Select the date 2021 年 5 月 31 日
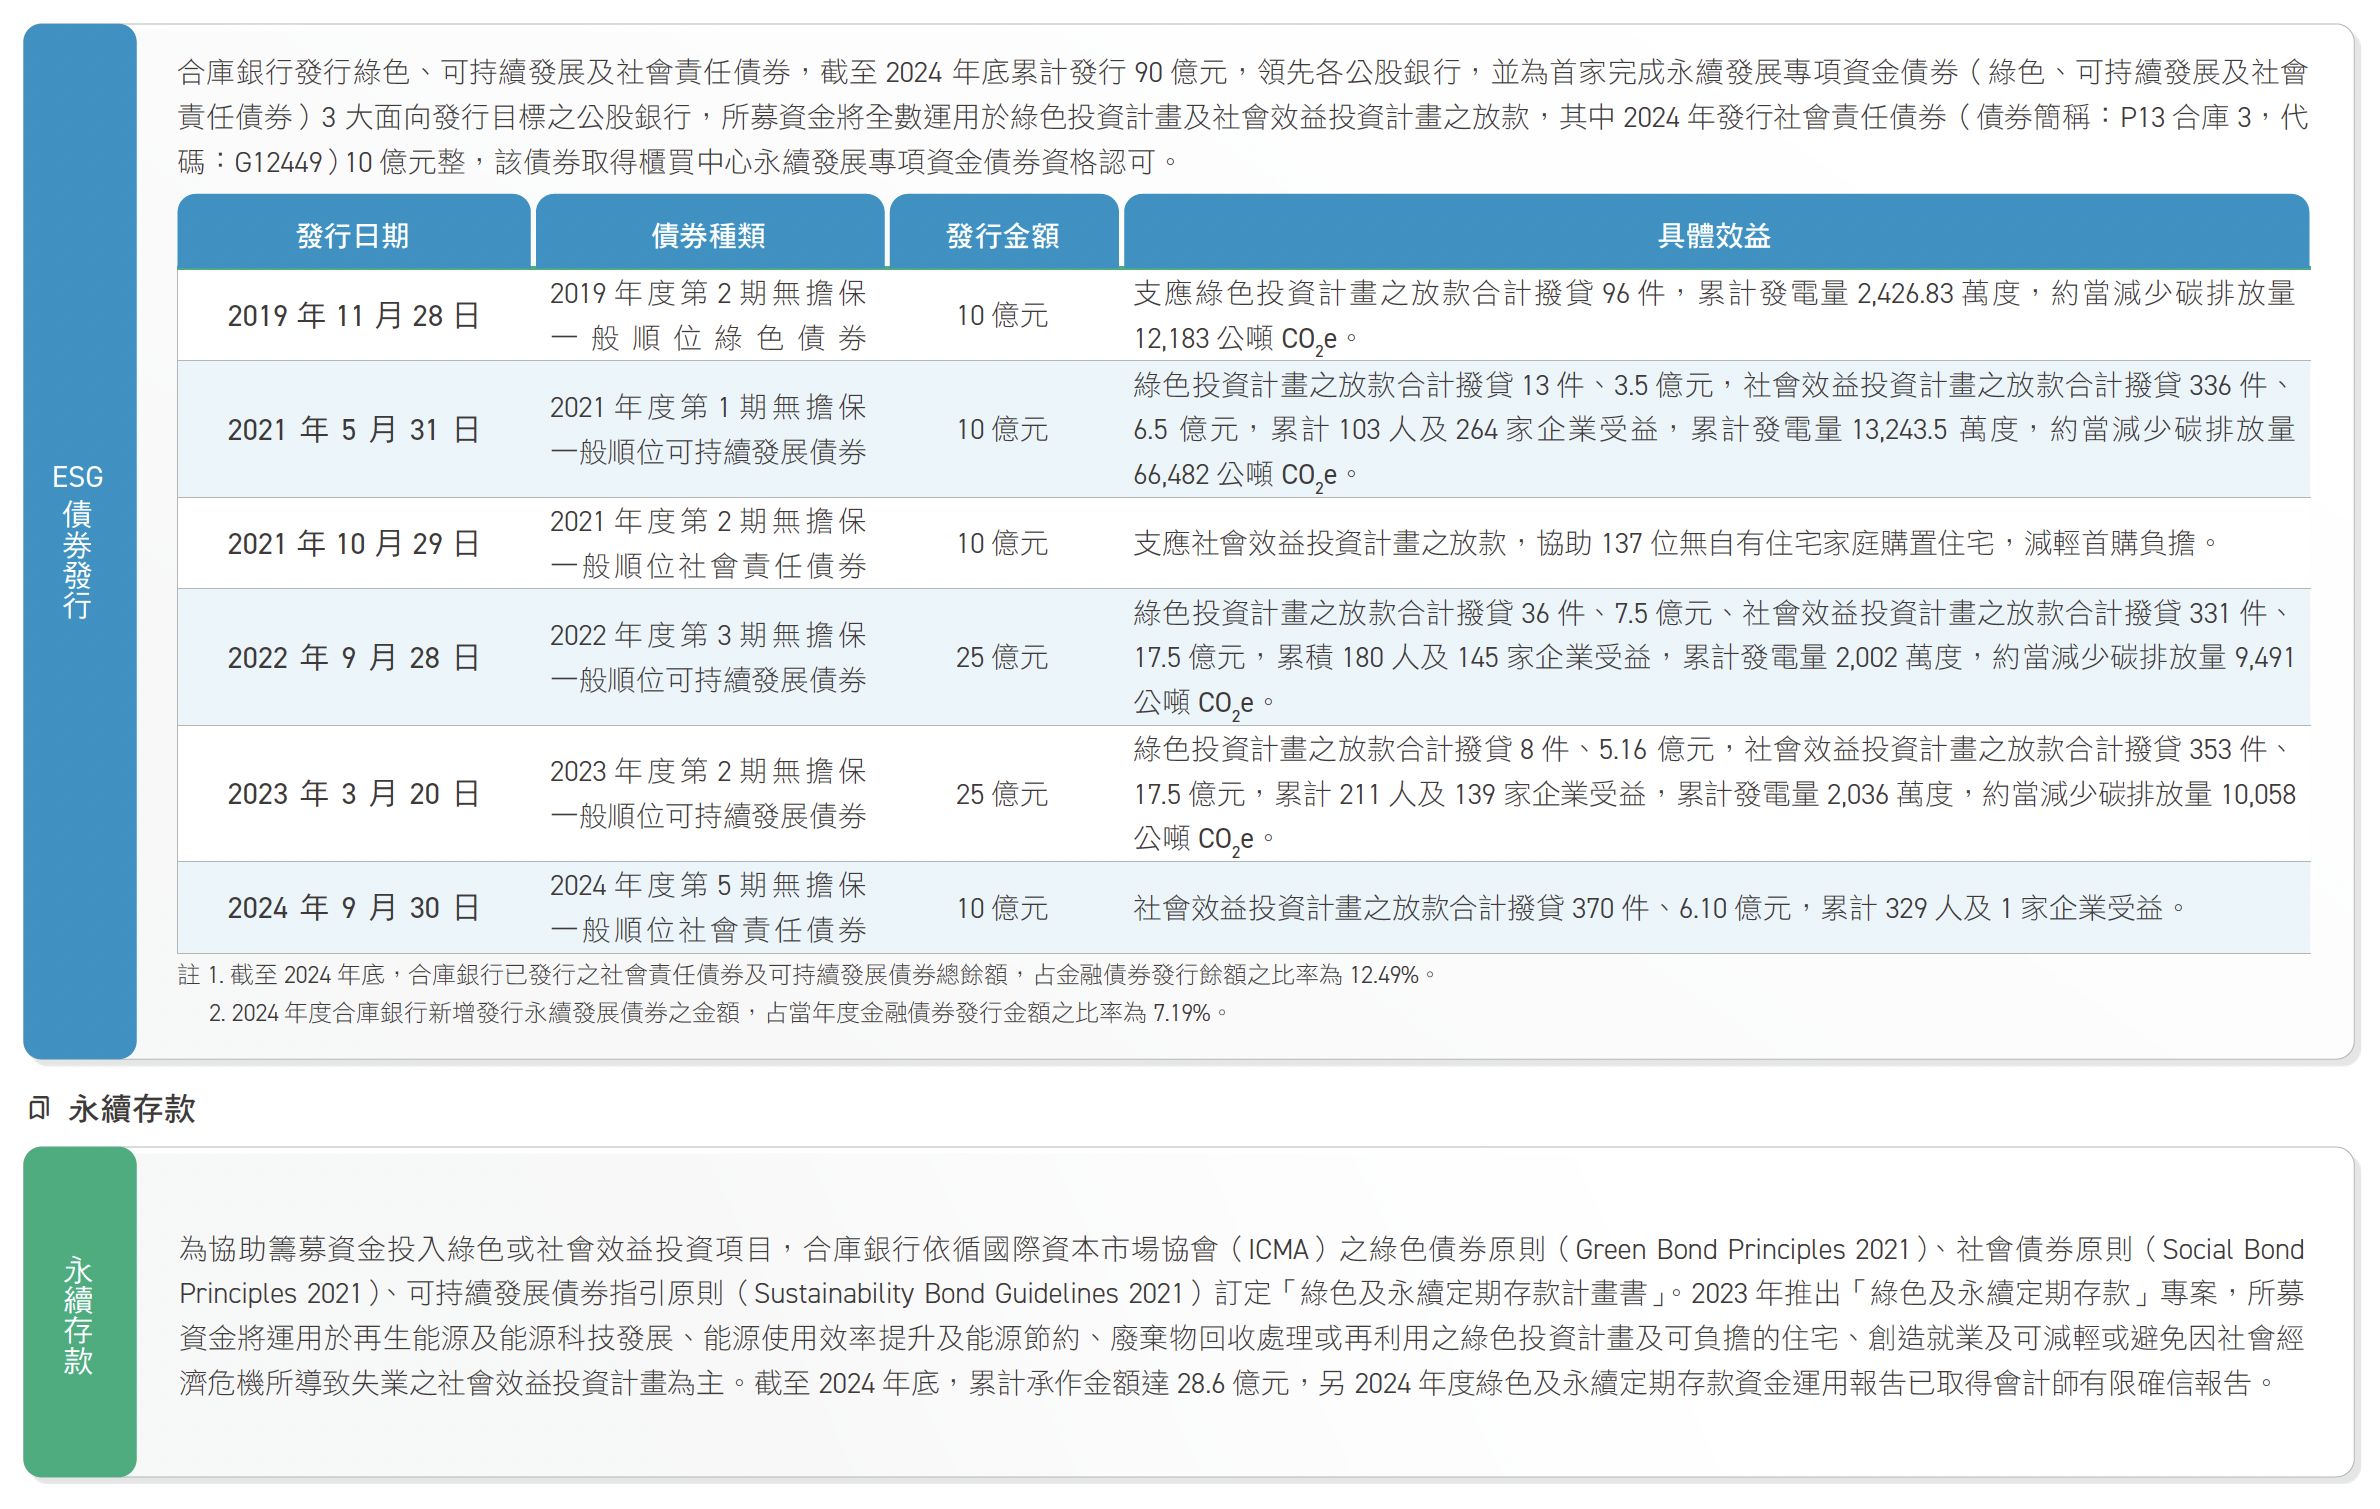 (353, 430)
